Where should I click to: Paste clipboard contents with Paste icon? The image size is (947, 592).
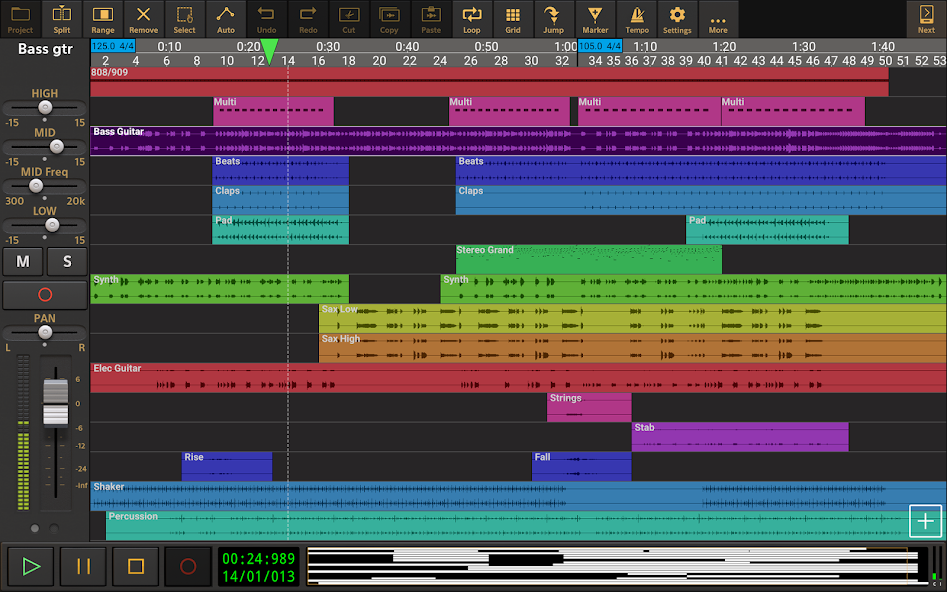430,18
